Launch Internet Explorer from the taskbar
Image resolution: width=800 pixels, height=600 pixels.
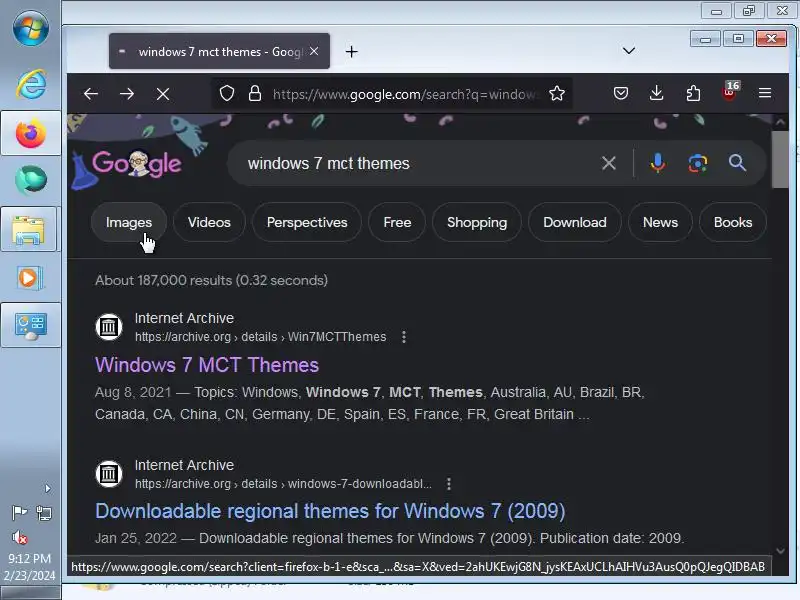tap(31, 84)
